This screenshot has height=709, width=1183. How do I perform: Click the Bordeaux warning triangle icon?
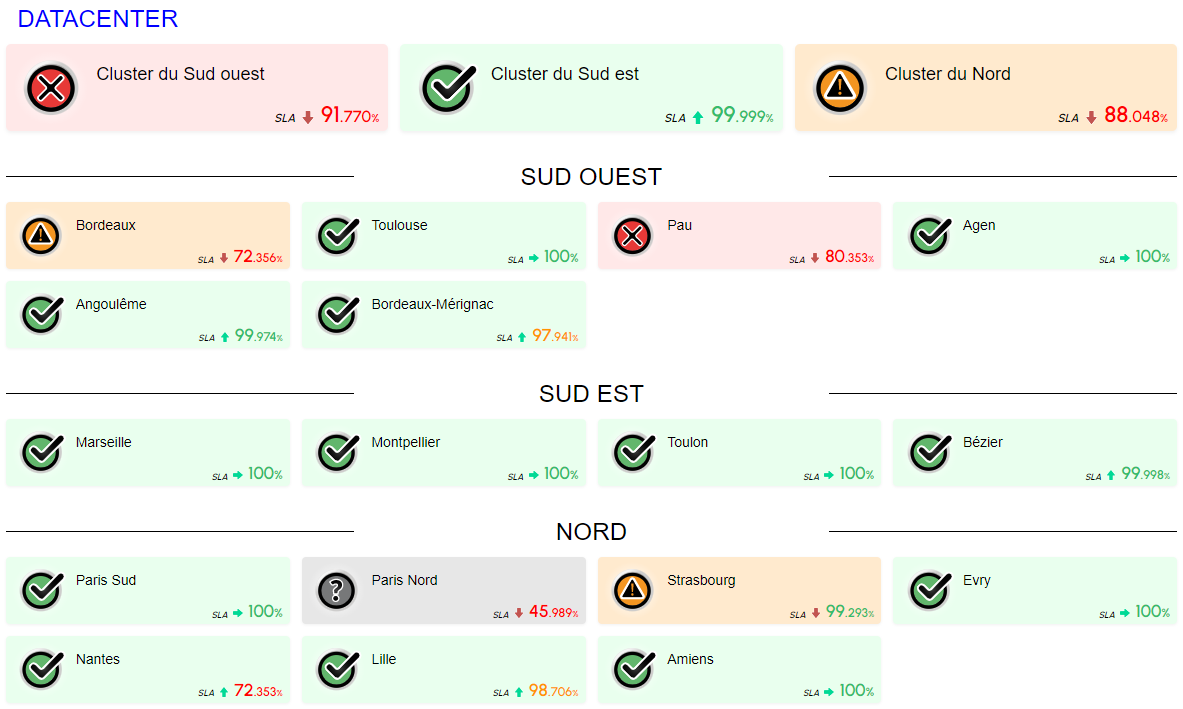[x=41, y=236]
